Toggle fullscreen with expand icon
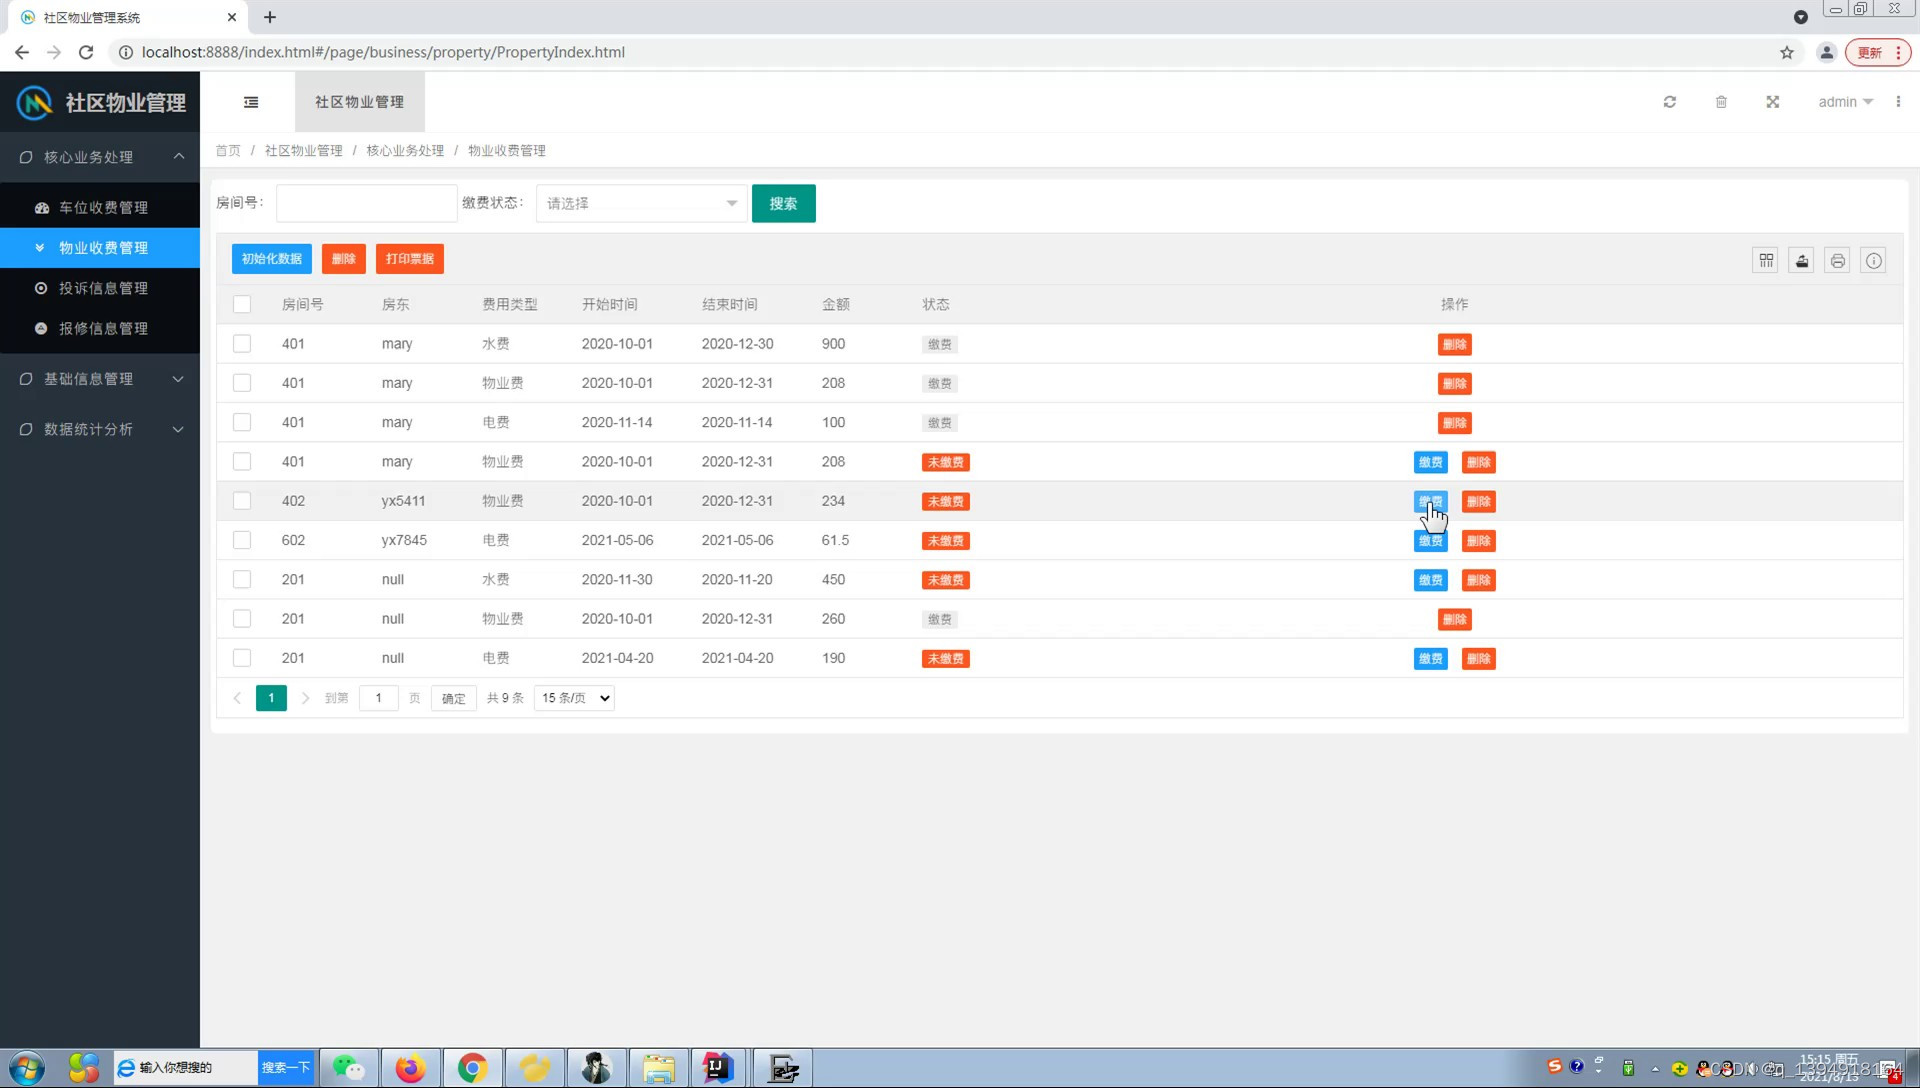1920x1088 pixels. (1772, 102)
